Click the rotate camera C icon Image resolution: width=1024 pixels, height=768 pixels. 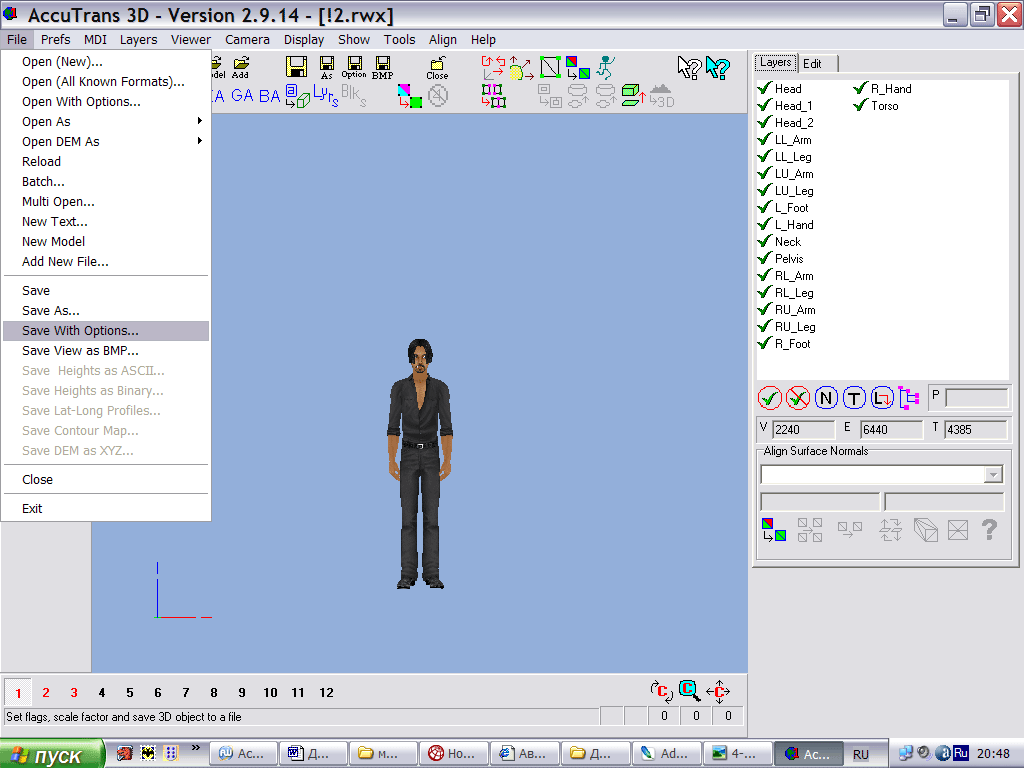click(x=661, y=691)
